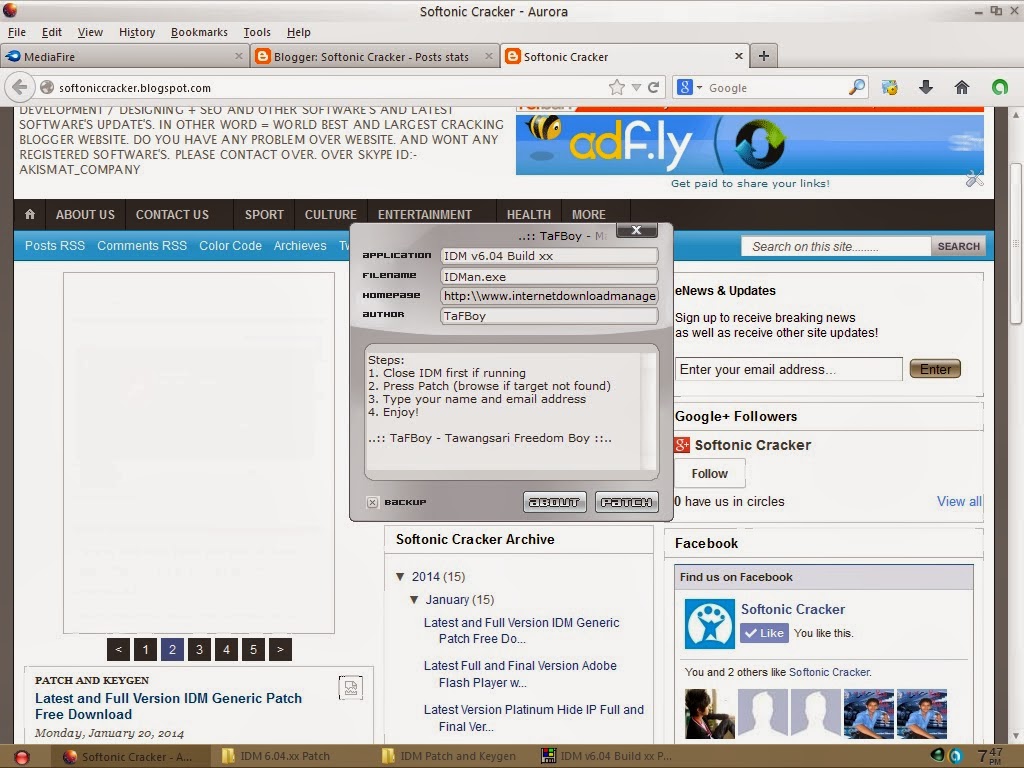
Task: Click the Softonic Cracker Facebook page logo
Action: click(x=709, y=624)
